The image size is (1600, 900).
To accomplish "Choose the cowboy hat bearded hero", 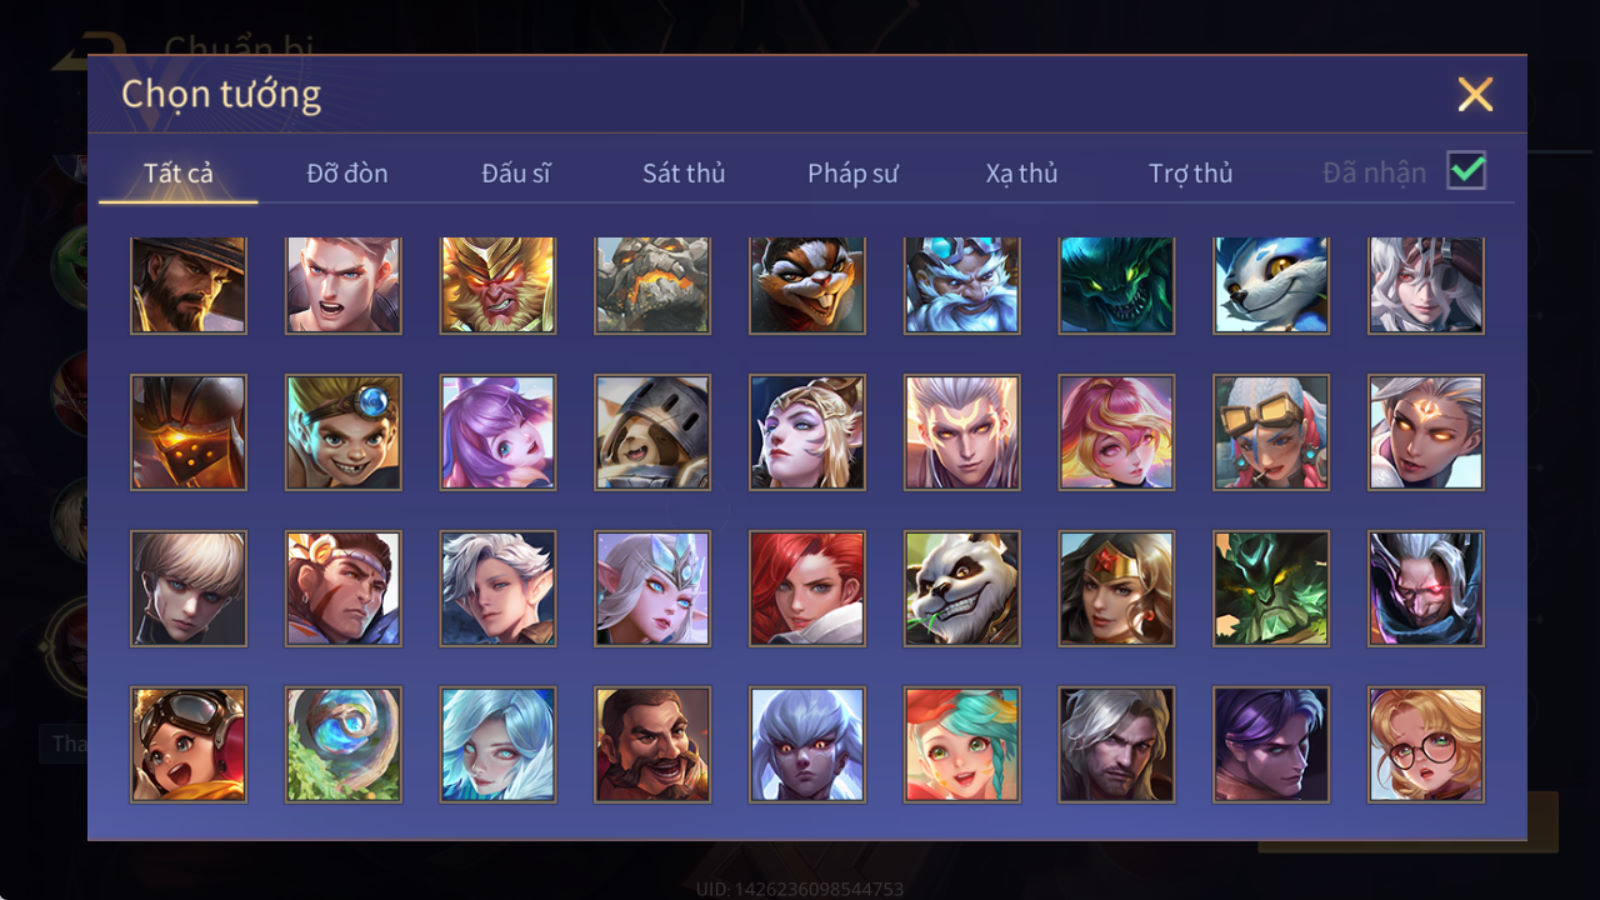I will click(x=188, y=285).
